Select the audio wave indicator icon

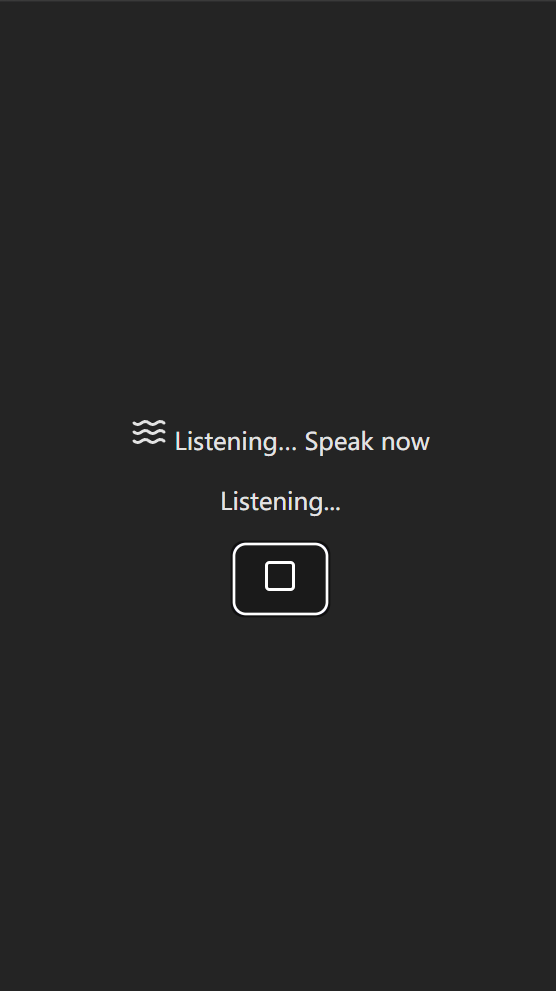pyautogui.click(x=149, y=433)
